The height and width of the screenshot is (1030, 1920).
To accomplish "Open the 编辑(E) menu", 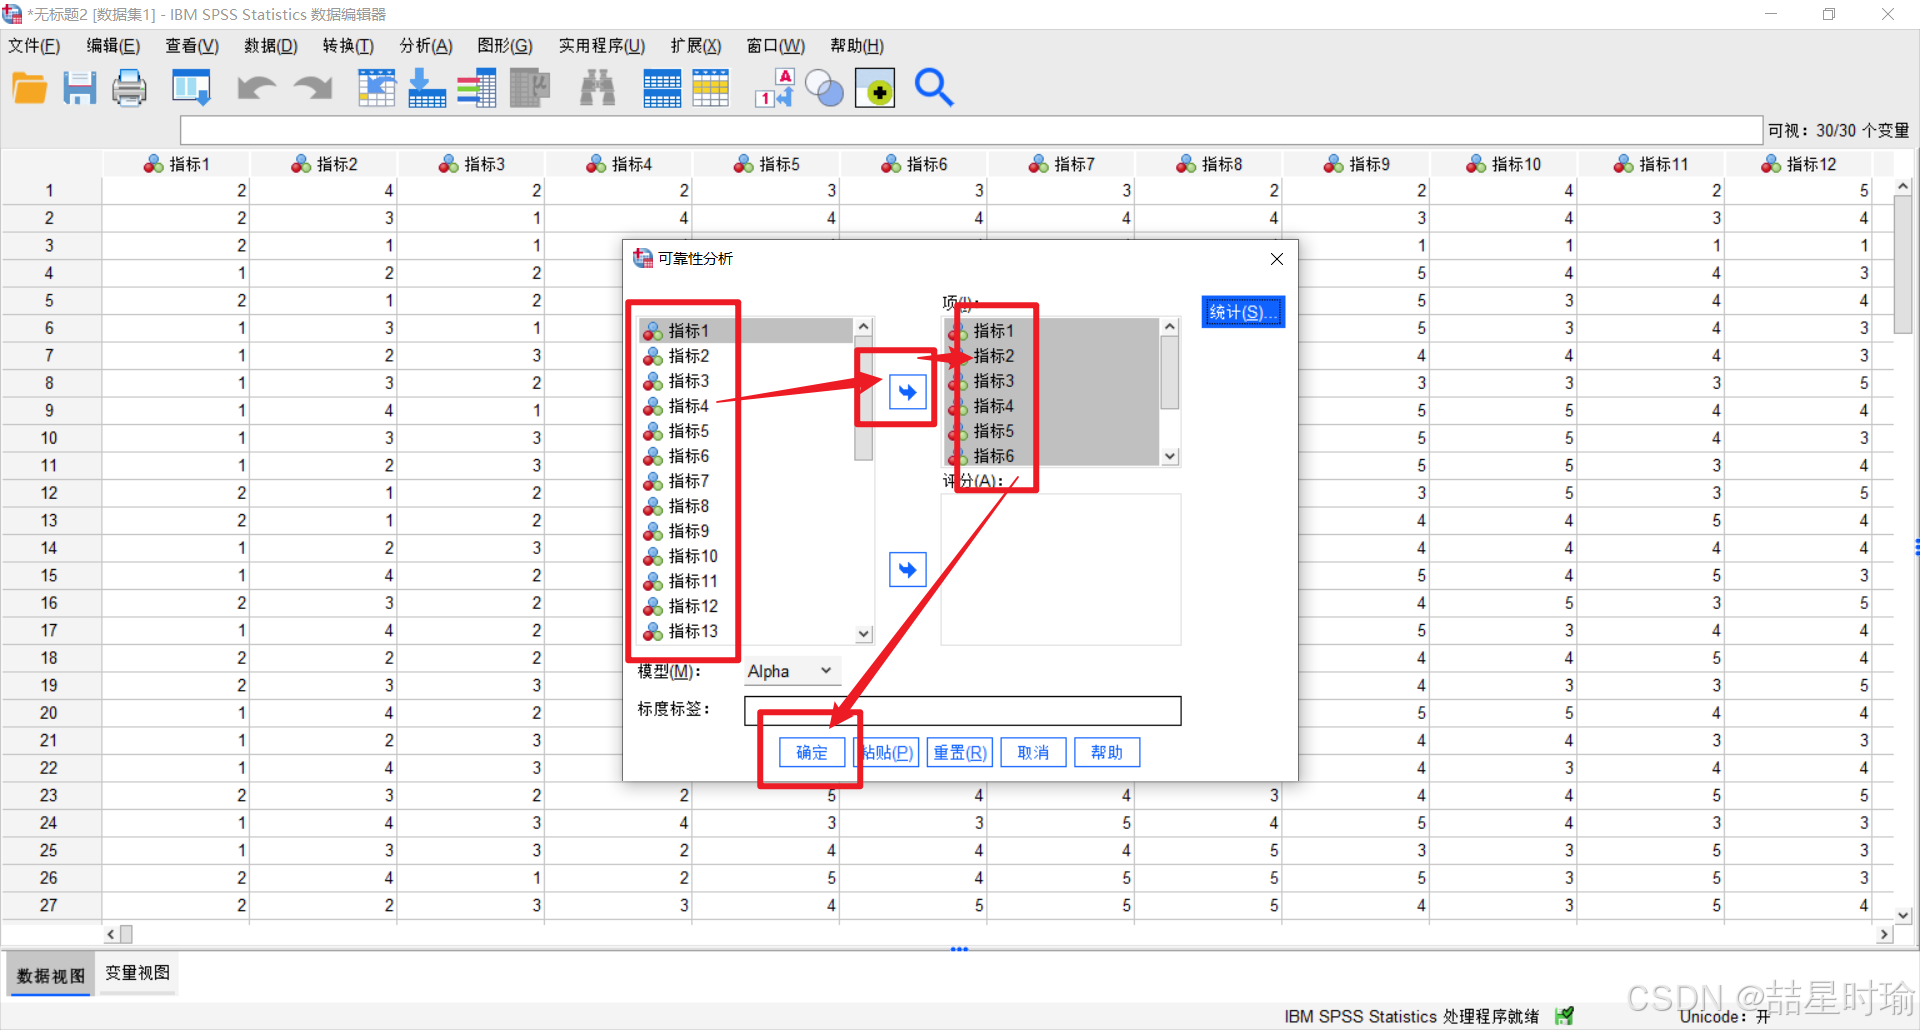I will 113,46.
